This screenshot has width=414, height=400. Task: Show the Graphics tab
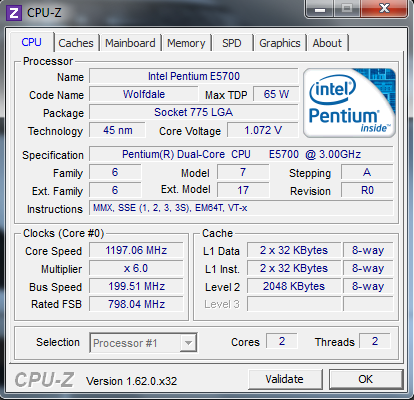[280, 43]
